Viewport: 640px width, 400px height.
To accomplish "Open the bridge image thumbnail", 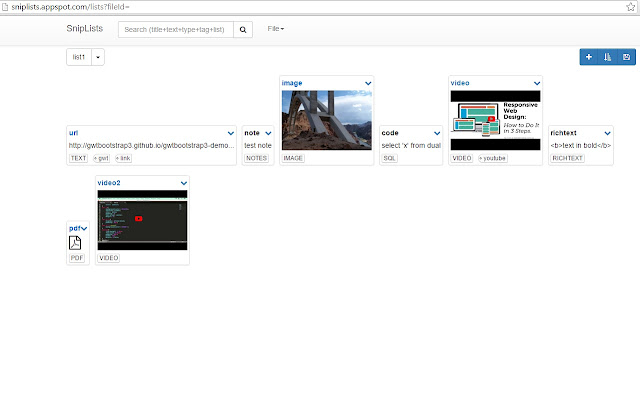I will (326, 120).
